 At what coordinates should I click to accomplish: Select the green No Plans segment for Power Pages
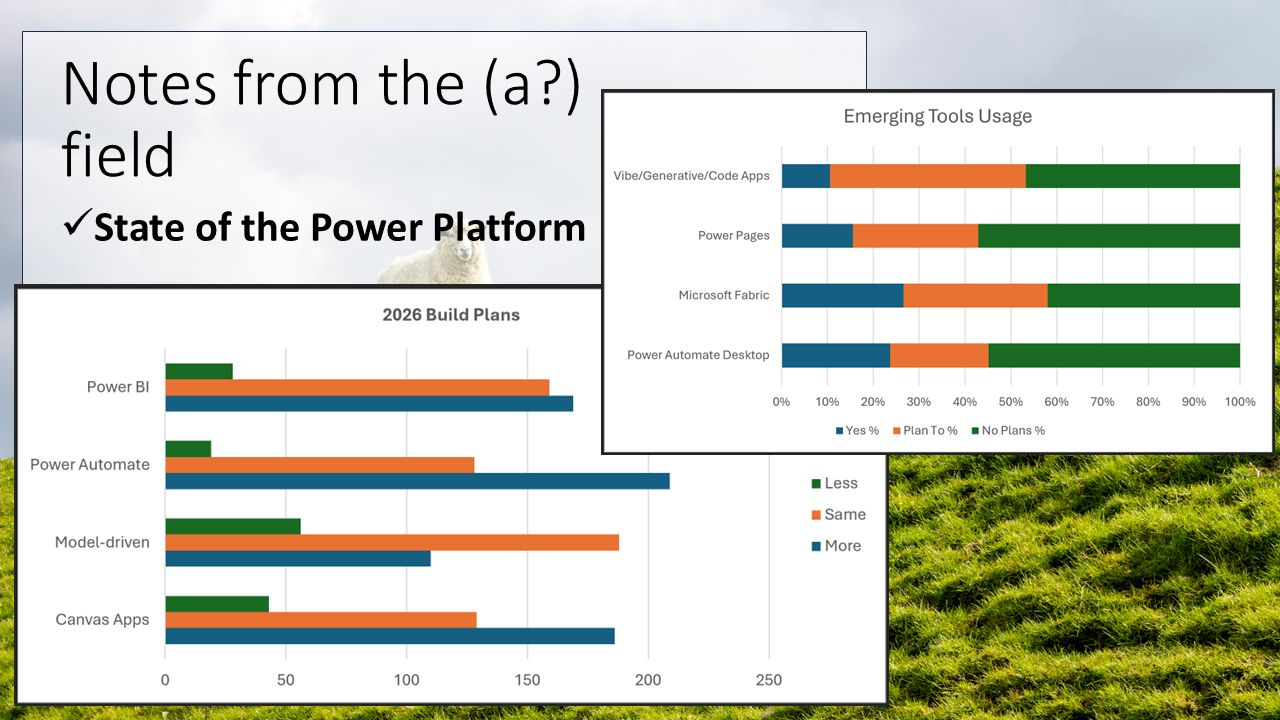click(x=1109, y=236)
